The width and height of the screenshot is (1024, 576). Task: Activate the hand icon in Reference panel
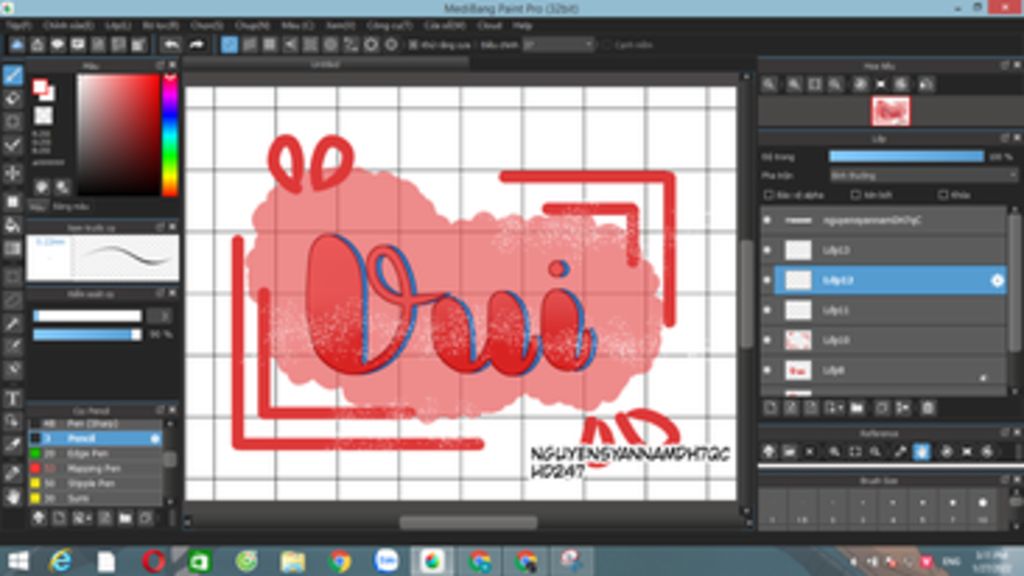tap(921, 451)
